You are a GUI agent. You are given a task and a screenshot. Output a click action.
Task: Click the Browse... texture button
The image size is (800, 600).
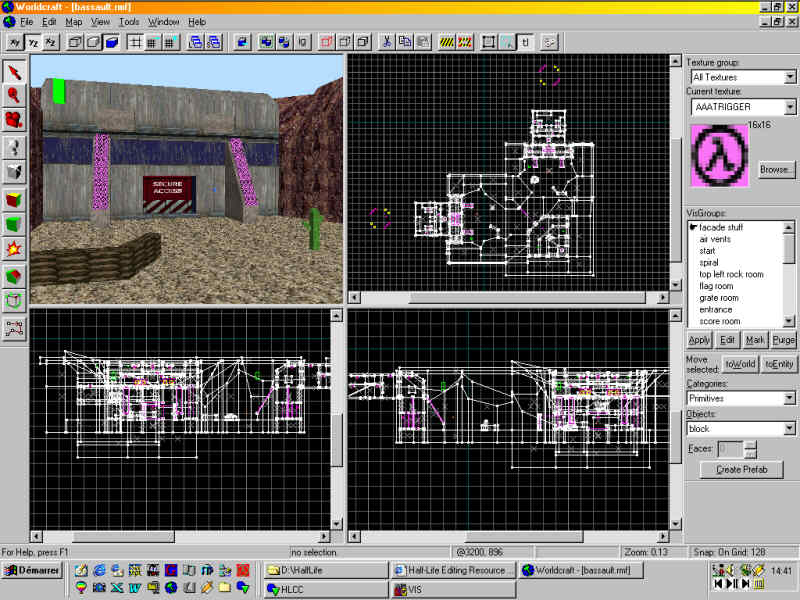[x=775, y=169]
